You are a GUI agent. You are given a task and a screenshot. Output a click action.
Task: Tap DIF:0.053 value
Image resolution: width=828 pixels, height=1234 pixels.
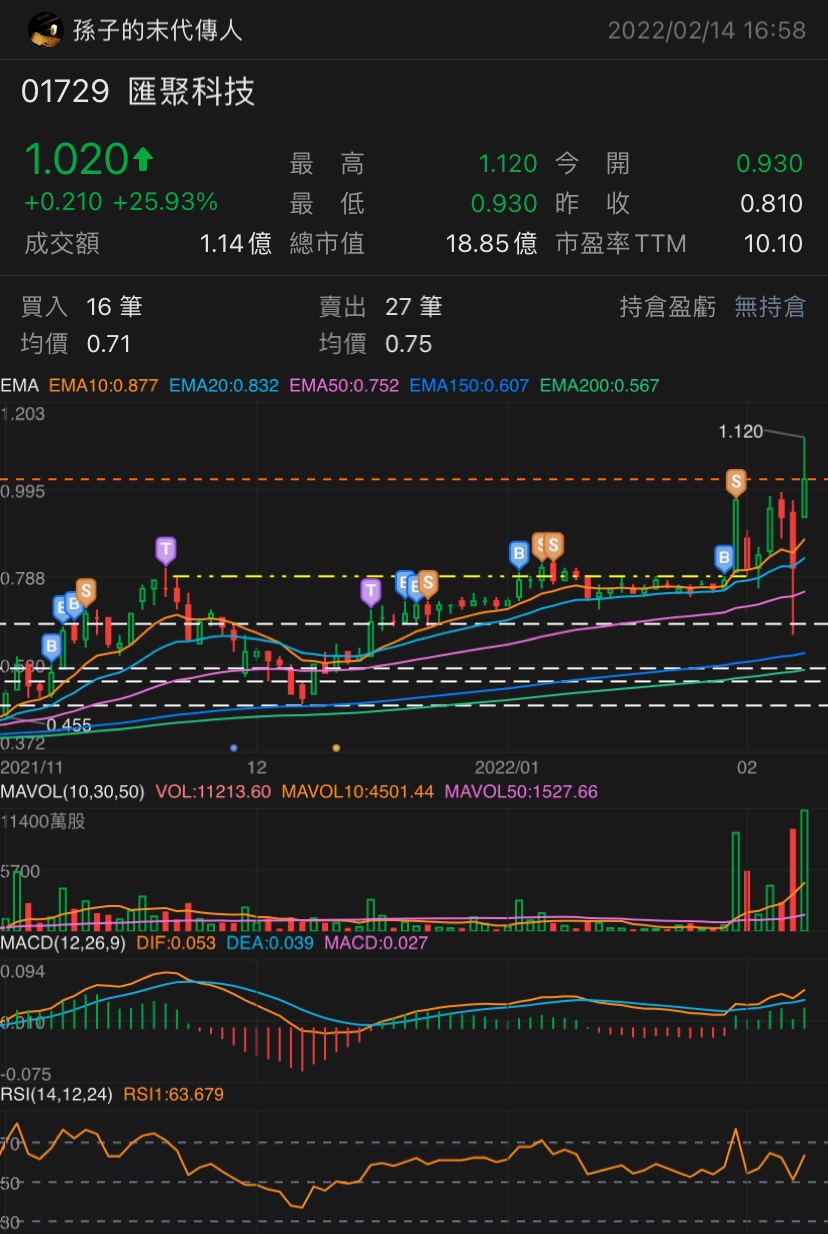[176, 943]
